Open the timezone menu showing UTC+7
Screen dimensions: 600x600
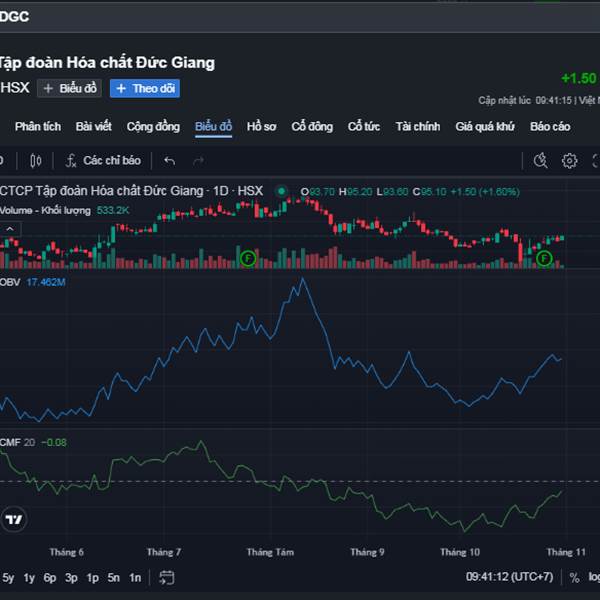click(509, 577)
